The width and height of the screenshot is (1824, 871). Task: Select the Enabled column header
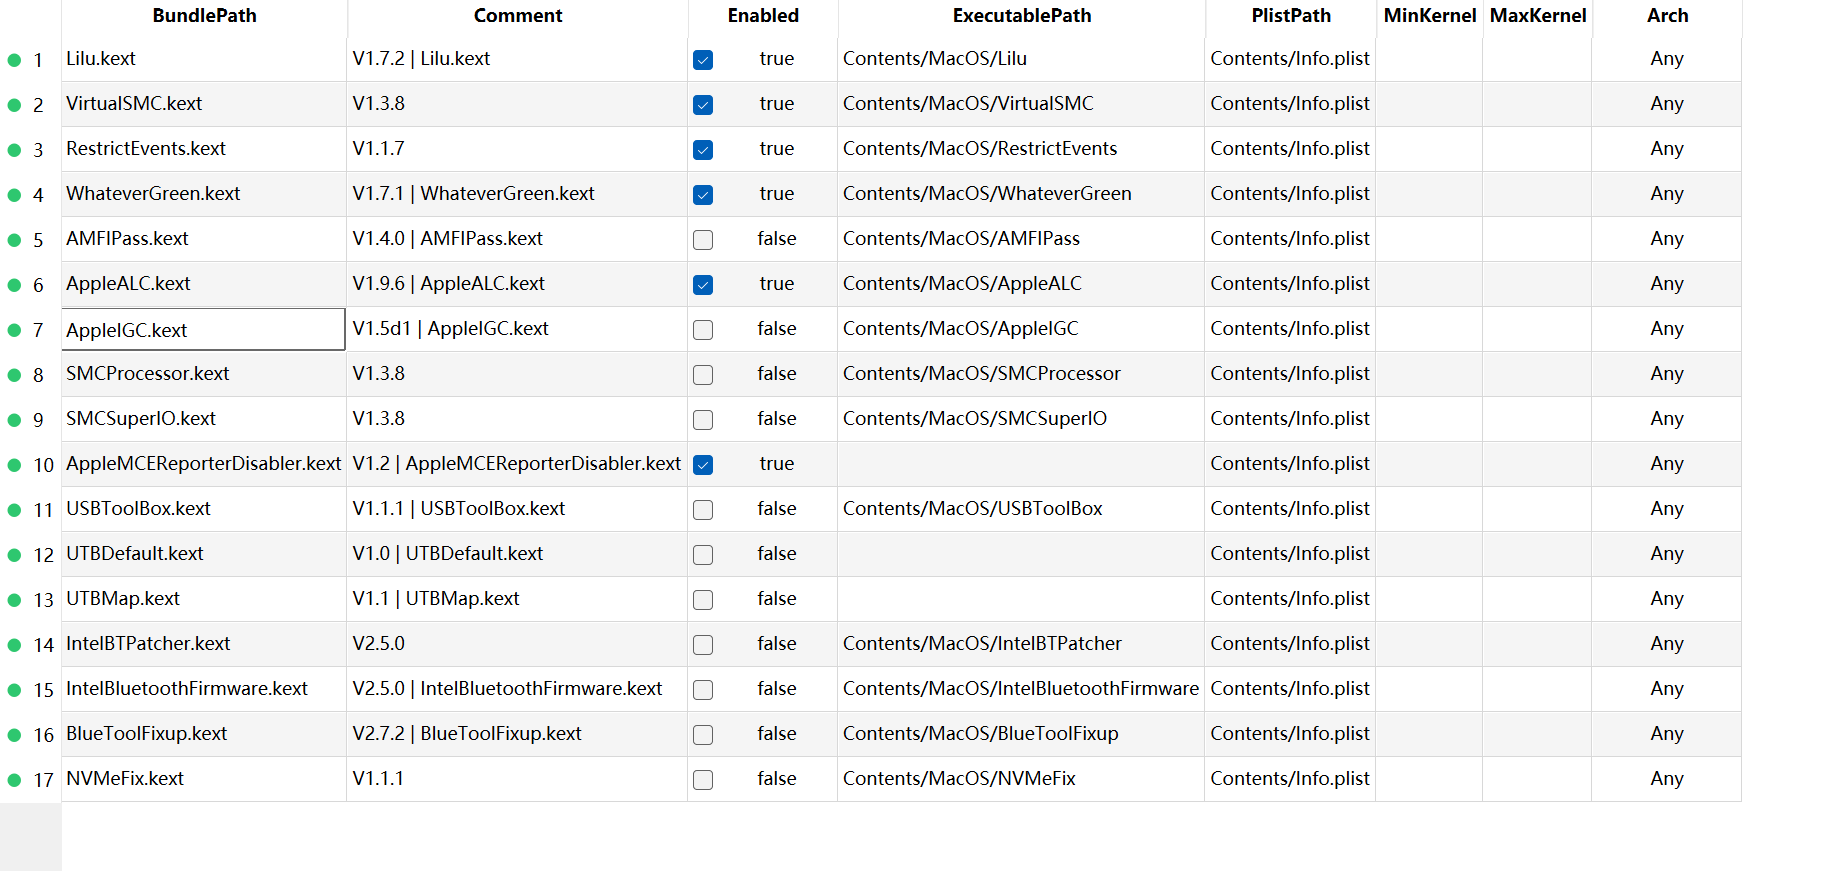[763, 16]
